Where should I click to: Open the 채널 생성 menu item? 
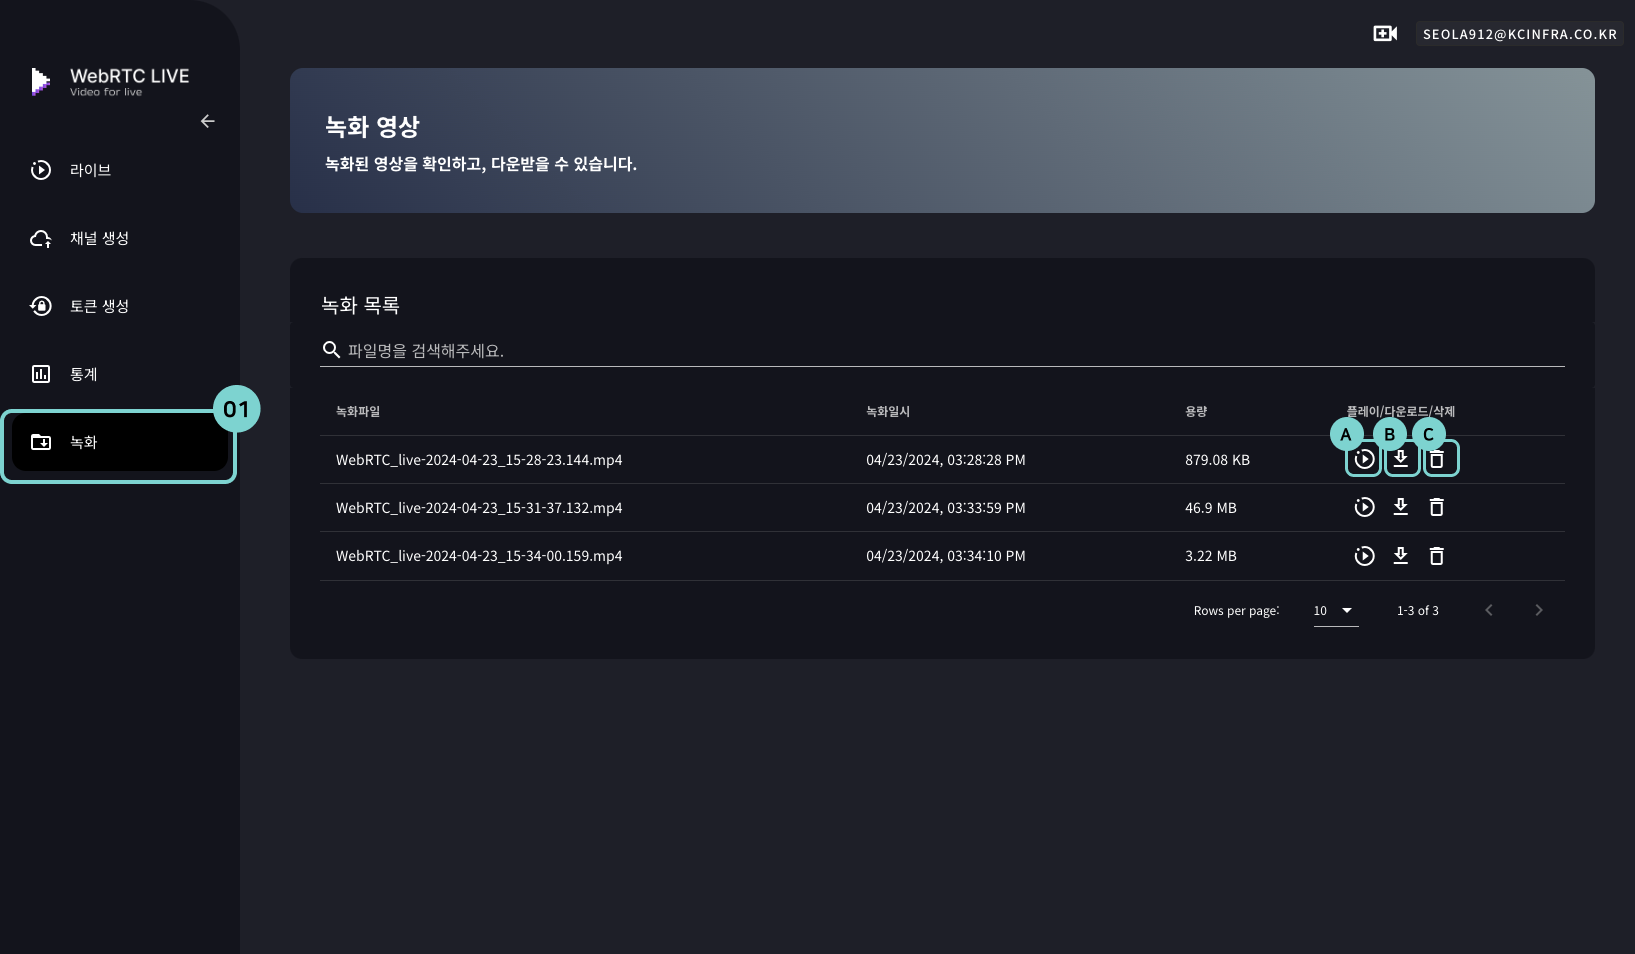(x=99, y=238)
